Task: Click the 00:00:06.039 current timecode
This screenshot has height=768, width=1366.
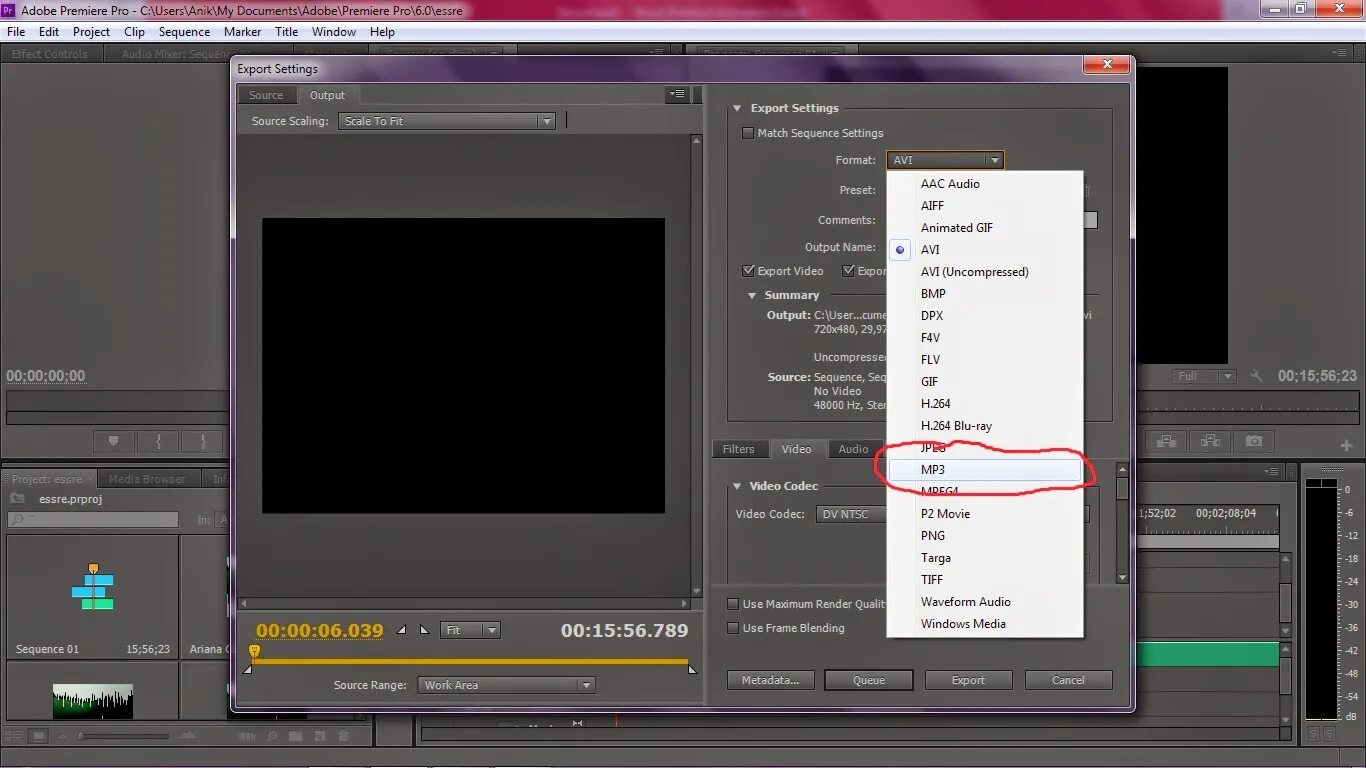Action: [320, 630]
